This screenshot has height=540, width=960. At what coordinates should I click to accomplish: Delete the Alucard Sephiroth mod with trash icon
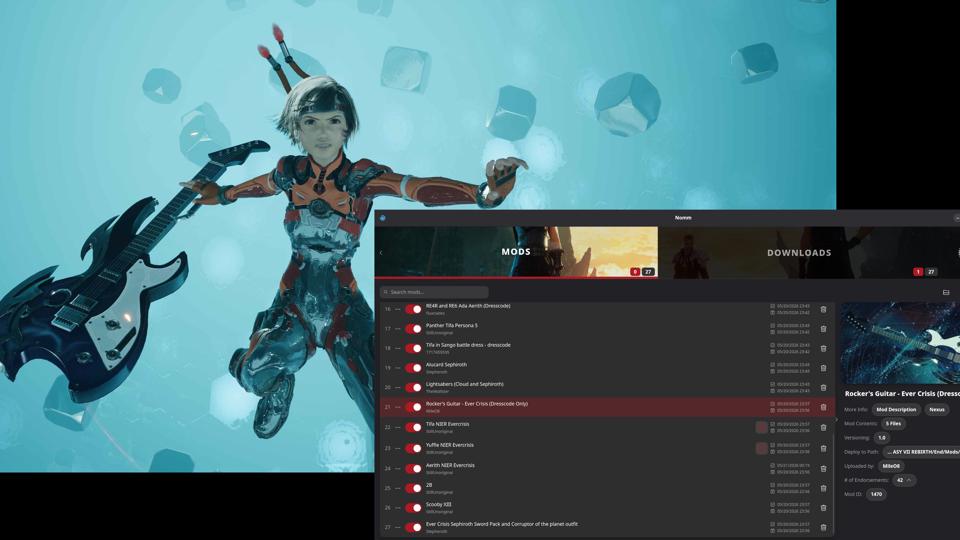point(823,368)
